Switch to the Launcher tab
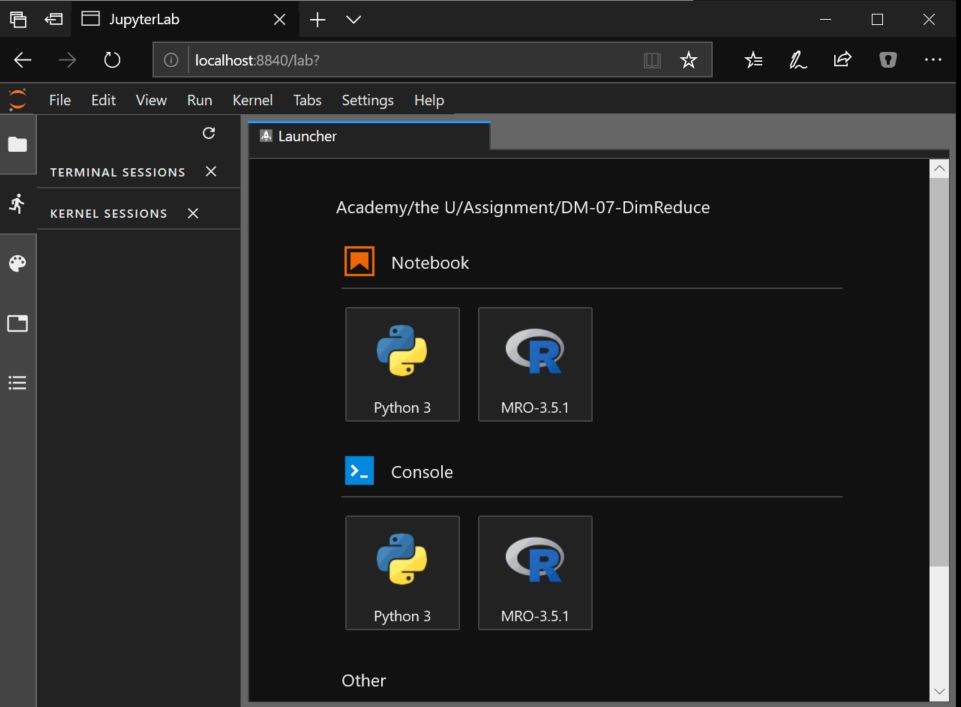The height and width of the screenshot is (707, 961). (x=307, y=136)
